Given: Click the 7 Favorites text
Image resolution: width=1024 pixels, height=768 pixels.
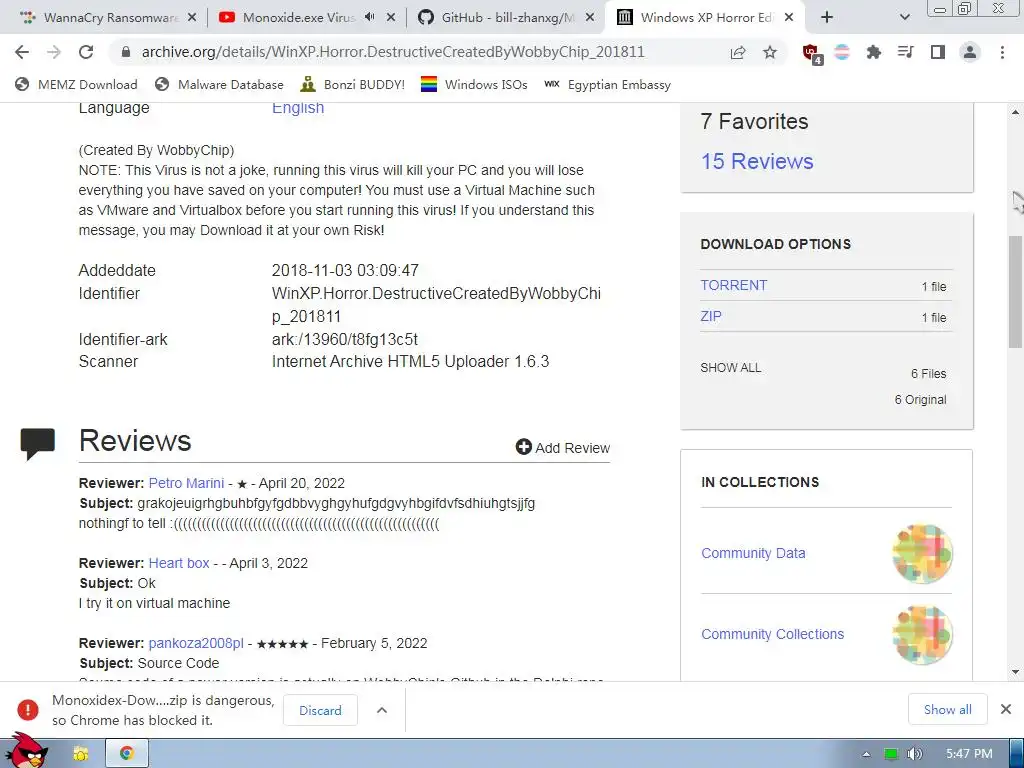Looking at the screenshot, I should coord(754,121).
